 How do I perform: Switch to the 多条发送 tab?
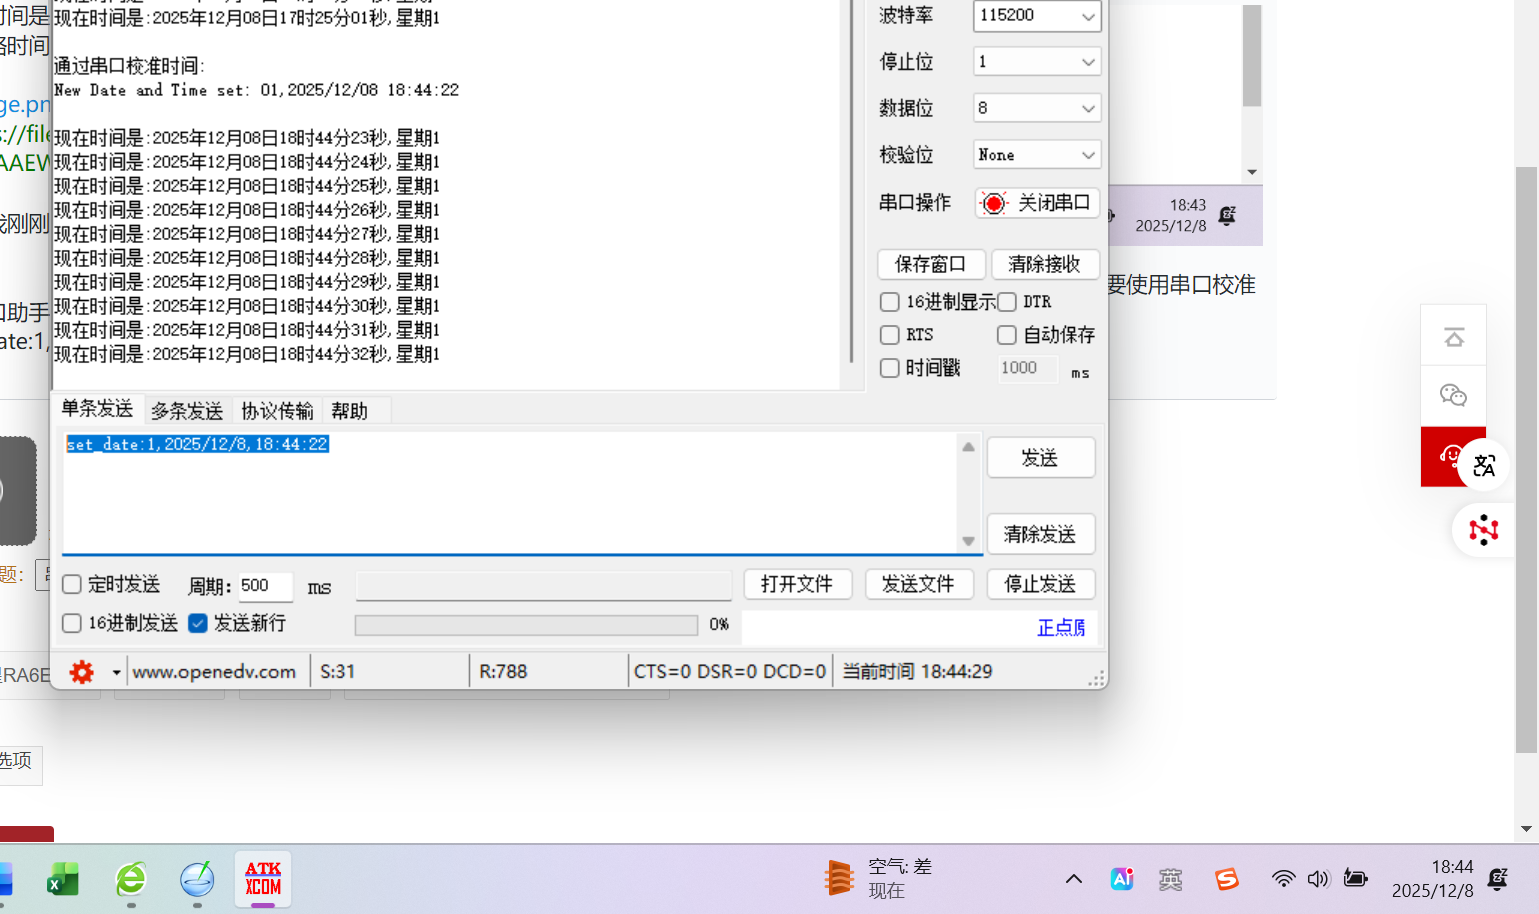point(187,411)
